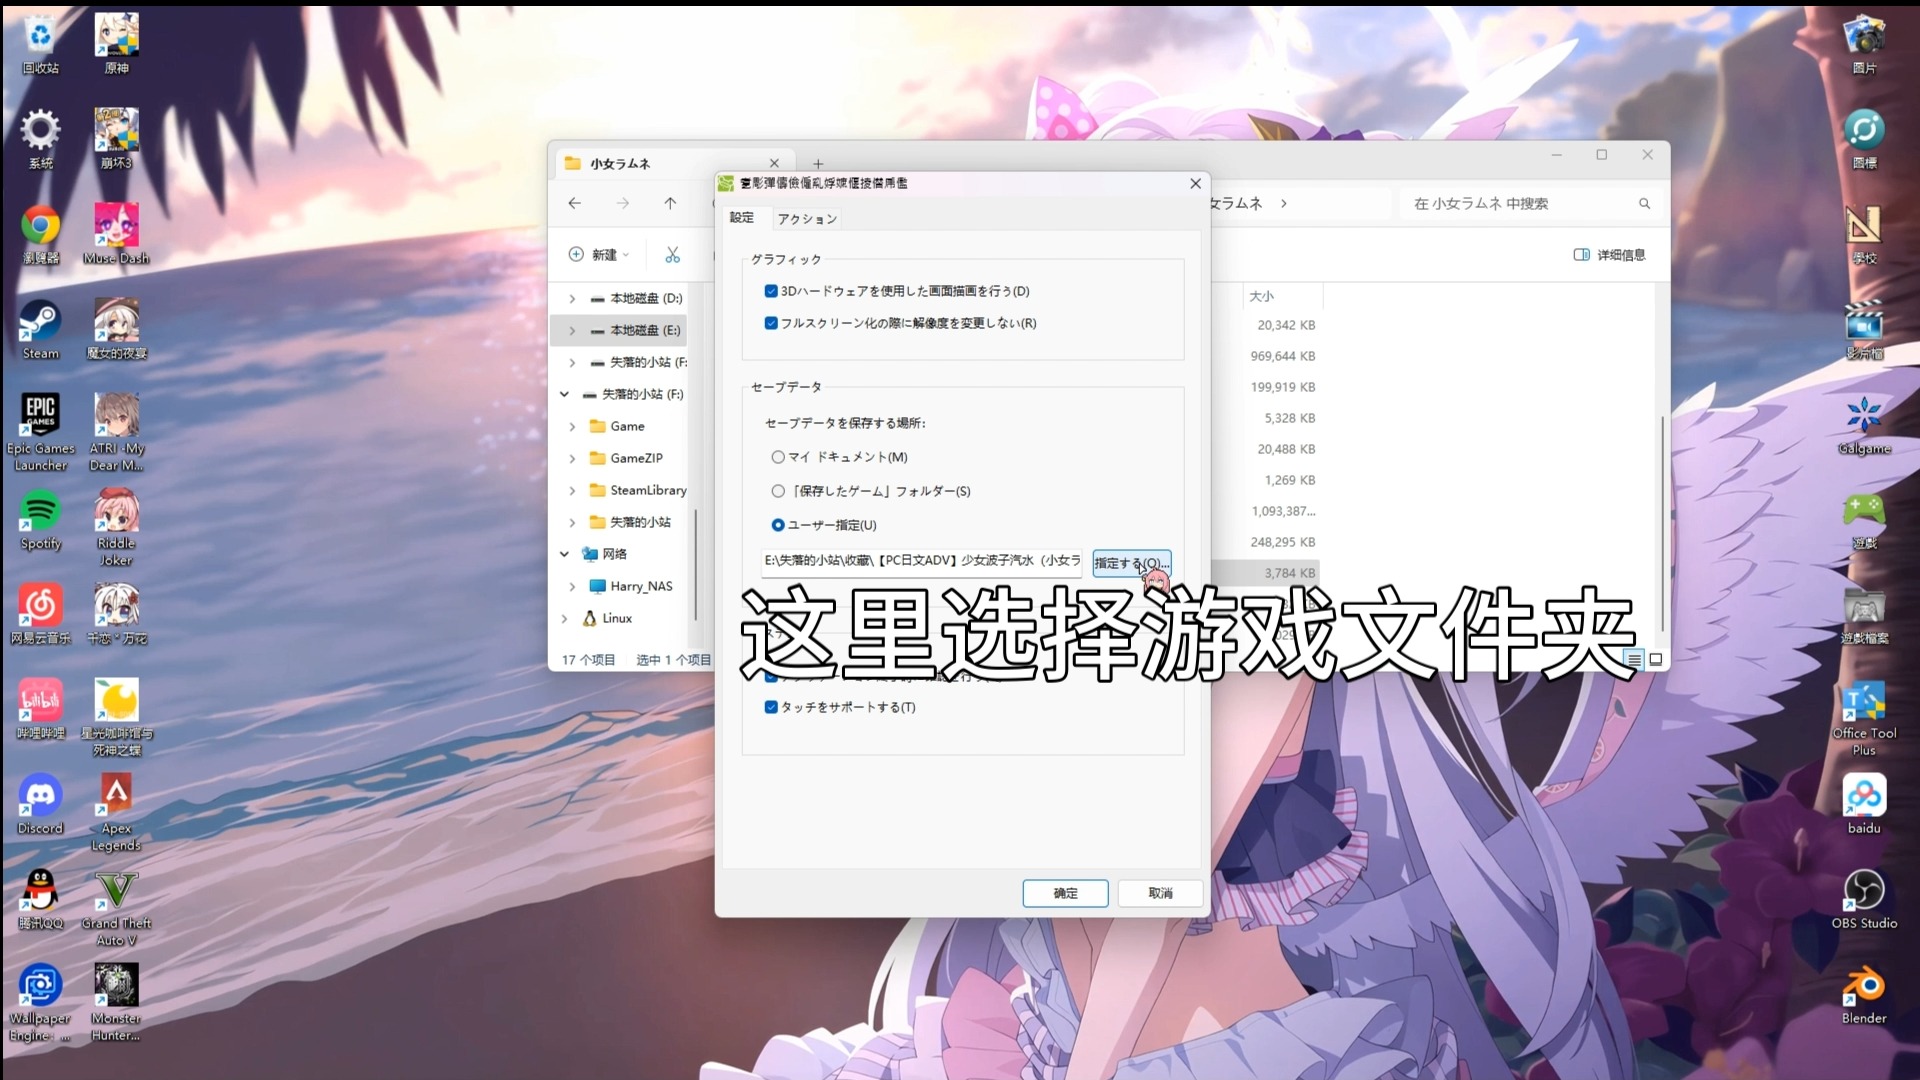Select マイドキュメント(M) radio button

(x=777, y=456)
